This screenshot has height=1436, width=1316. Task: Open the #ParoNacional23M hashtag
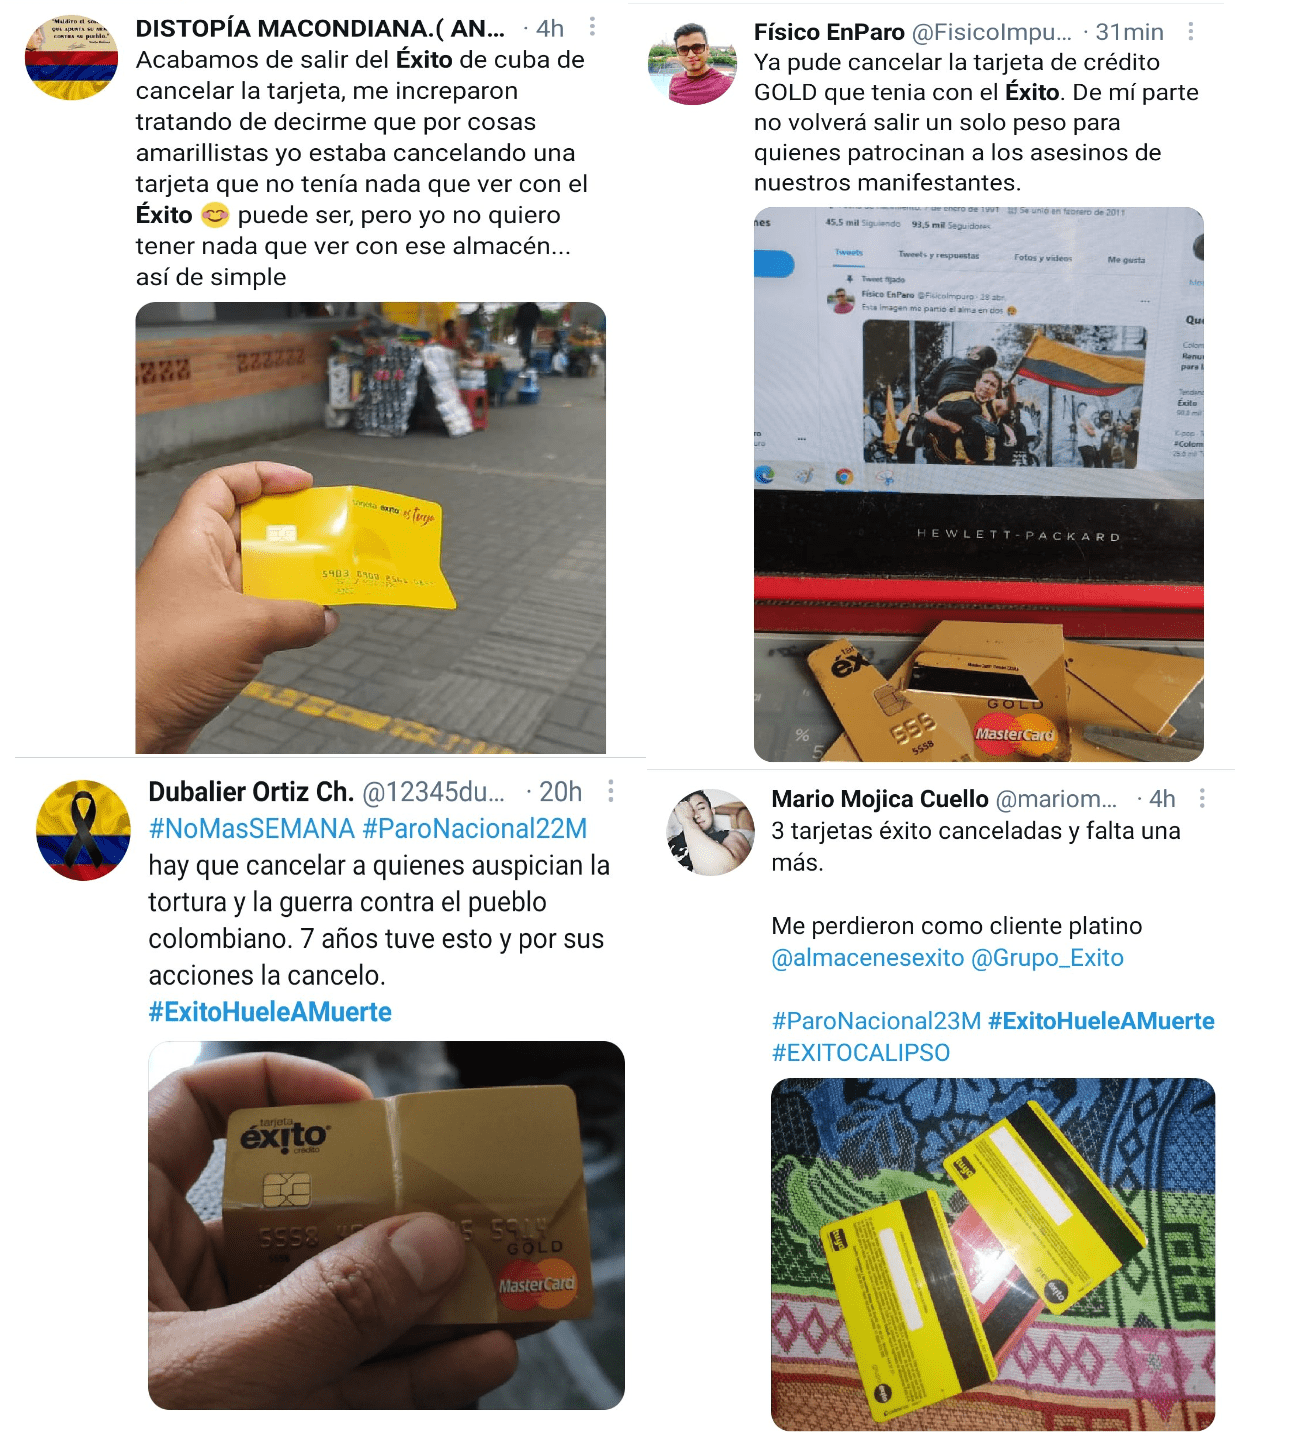click(876, 1021)
